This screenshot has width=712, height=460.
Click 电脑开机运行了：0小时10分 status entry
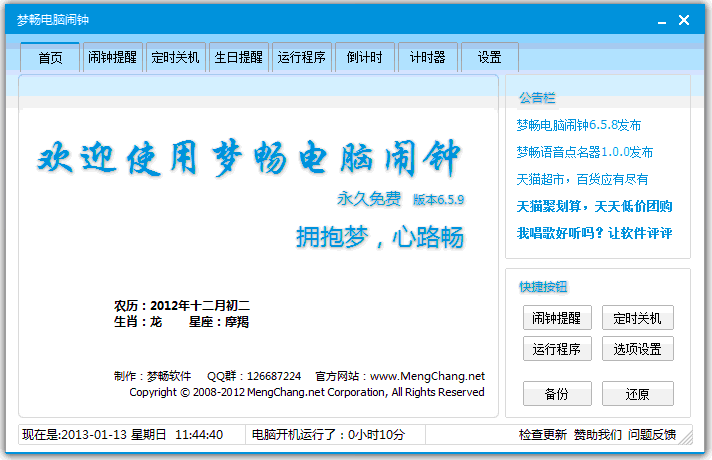pos(328,435)
